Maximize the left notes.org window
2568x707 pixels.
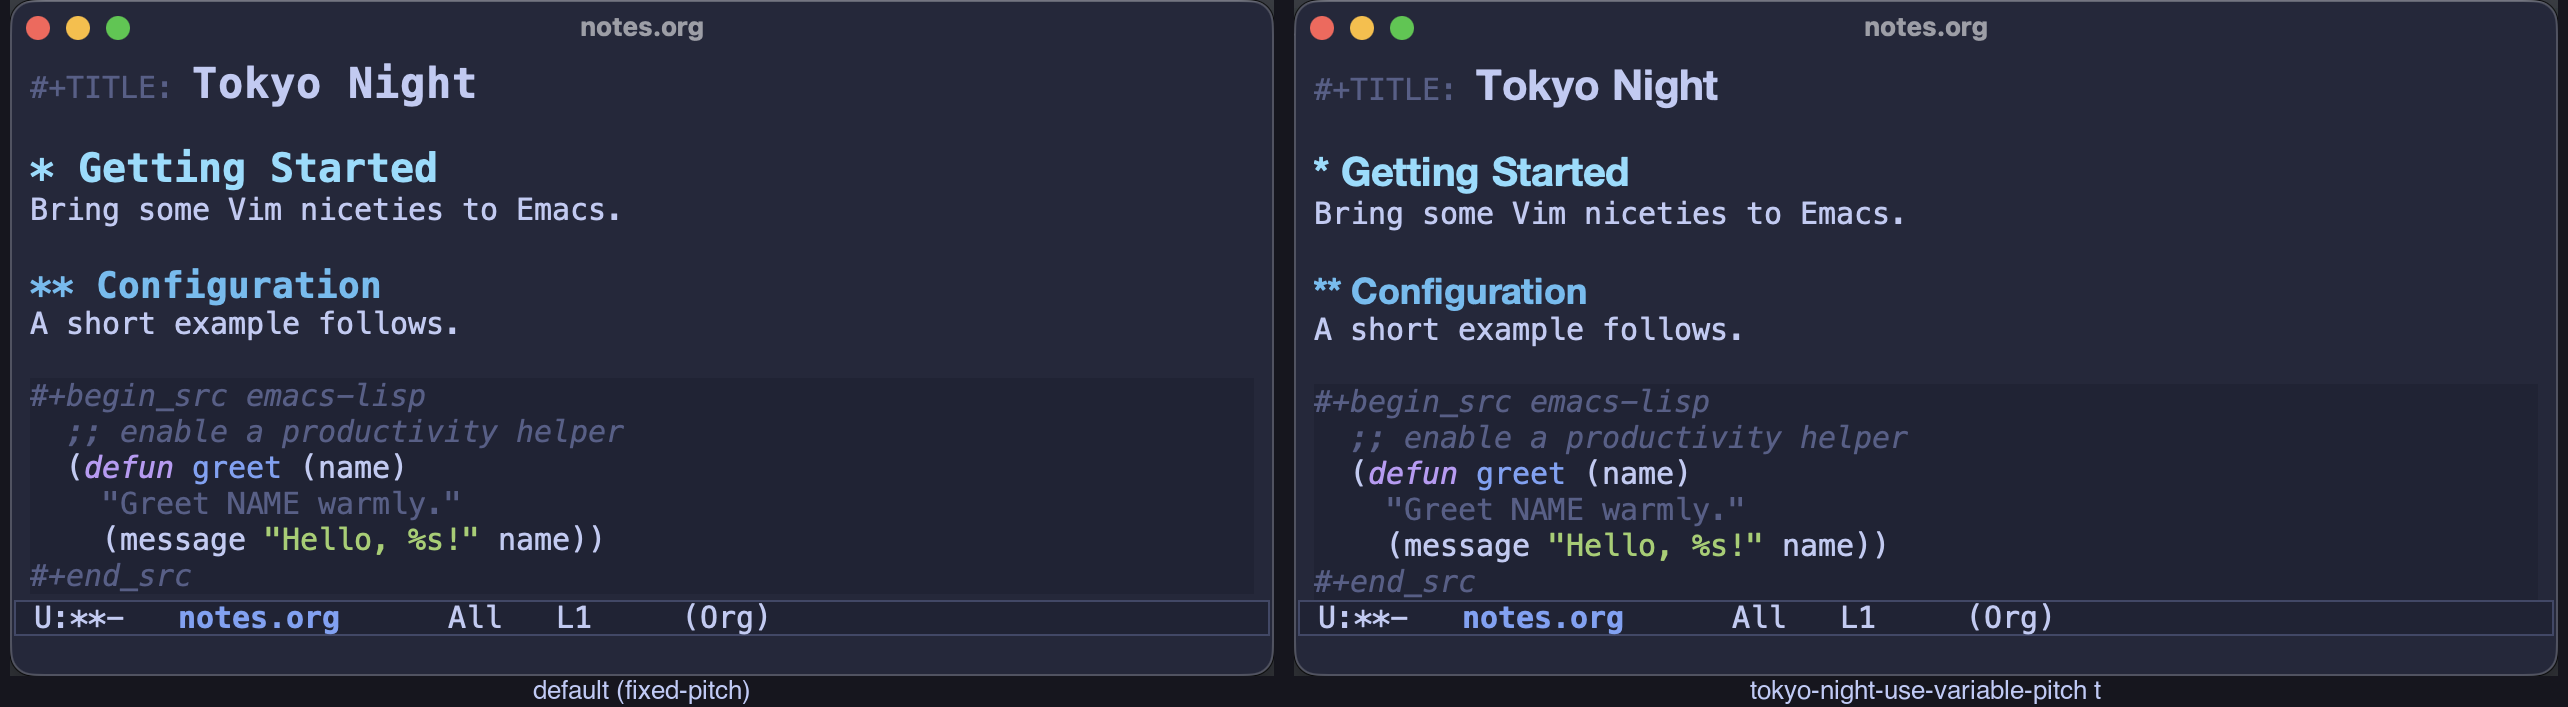[x=118, y=28]
